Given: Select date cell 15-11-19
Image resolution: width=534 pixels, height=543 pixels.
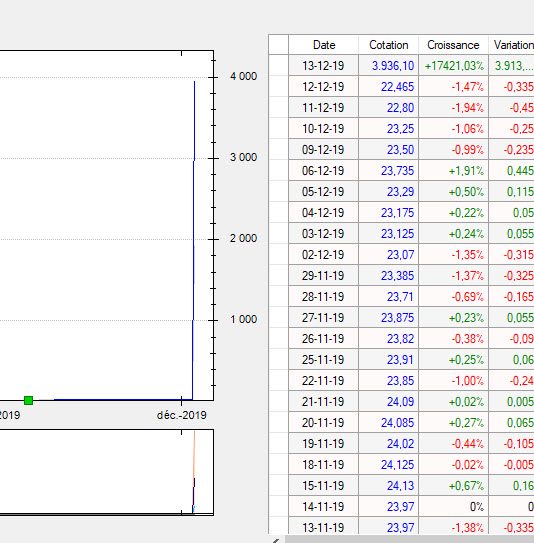Looking at the screenshot, I should (323, 486).
